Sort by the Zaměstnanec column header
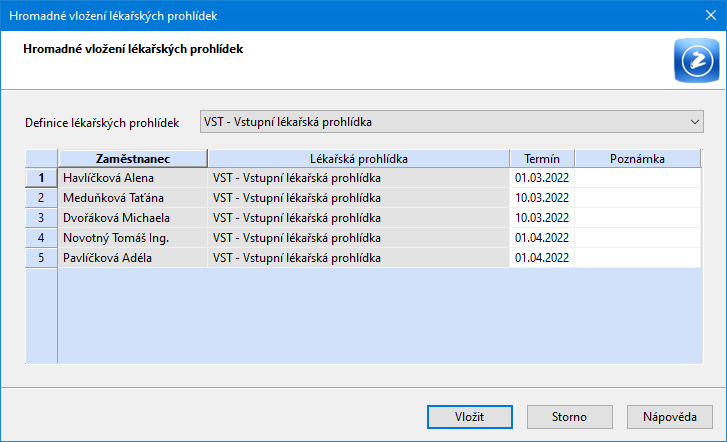 (133, 159)
